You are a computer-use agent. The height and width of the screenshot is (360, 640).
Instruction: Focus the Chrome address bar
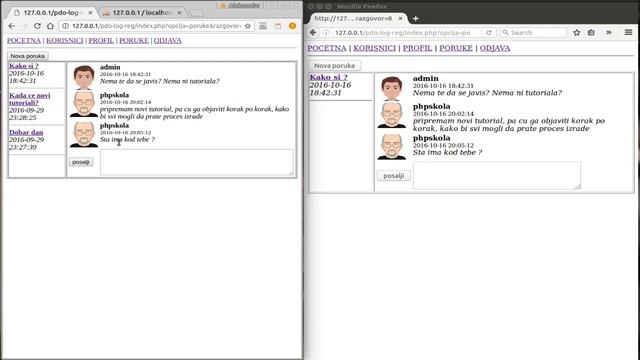(156, 26)
